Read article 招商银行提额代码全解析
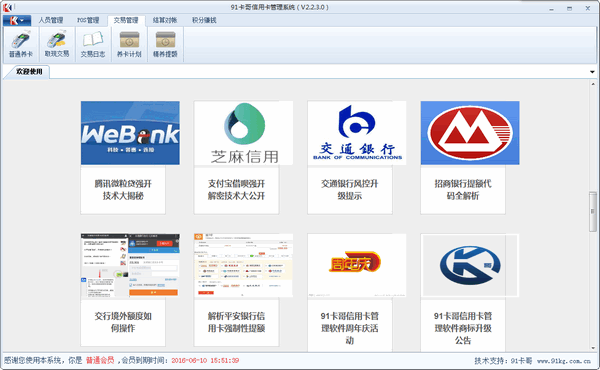The image size is (600, 370). 463,190
